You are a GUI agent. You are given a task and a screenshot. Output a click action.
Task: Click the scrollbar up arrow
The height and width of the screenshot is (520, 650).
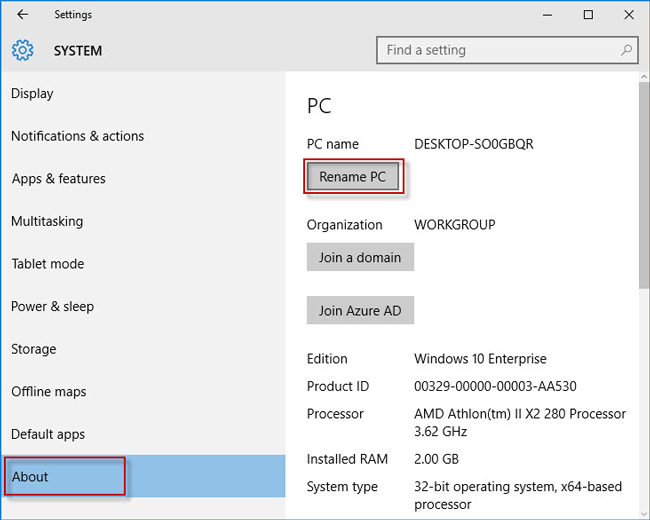(644, 77)
